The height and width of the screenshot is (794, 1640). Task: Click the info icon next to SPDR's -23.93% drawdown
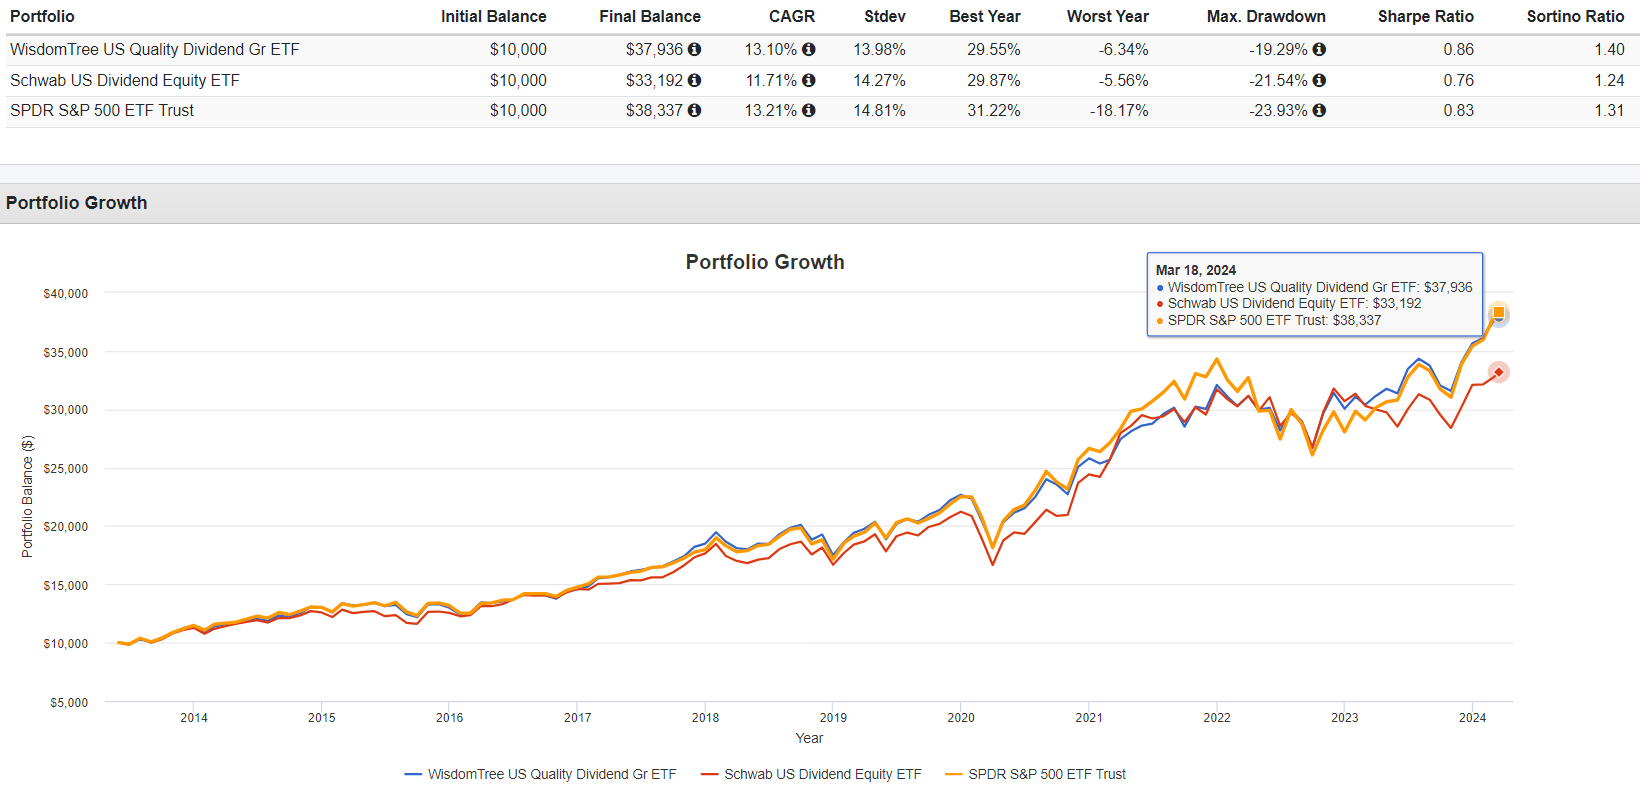pos(1319,111)
